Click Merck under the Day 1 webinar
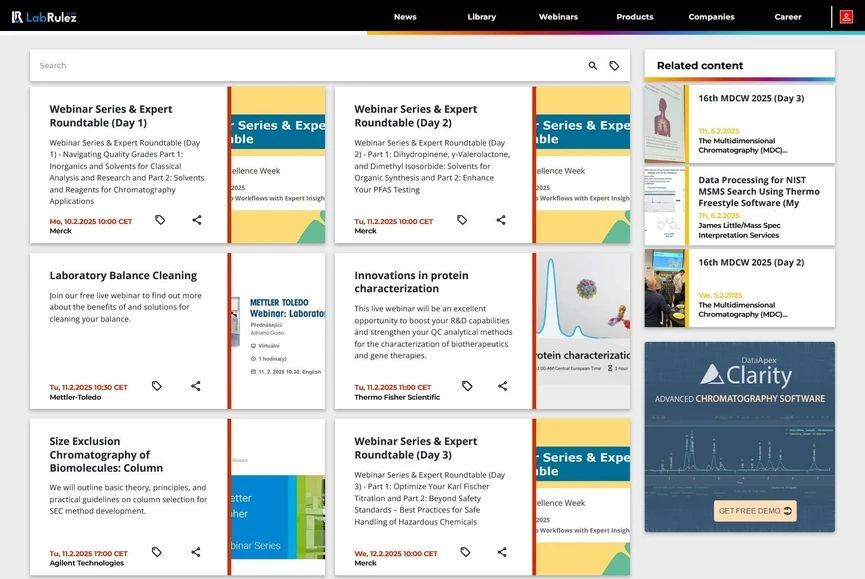Viewport: 865px width, 579px height. click(62, 231)
